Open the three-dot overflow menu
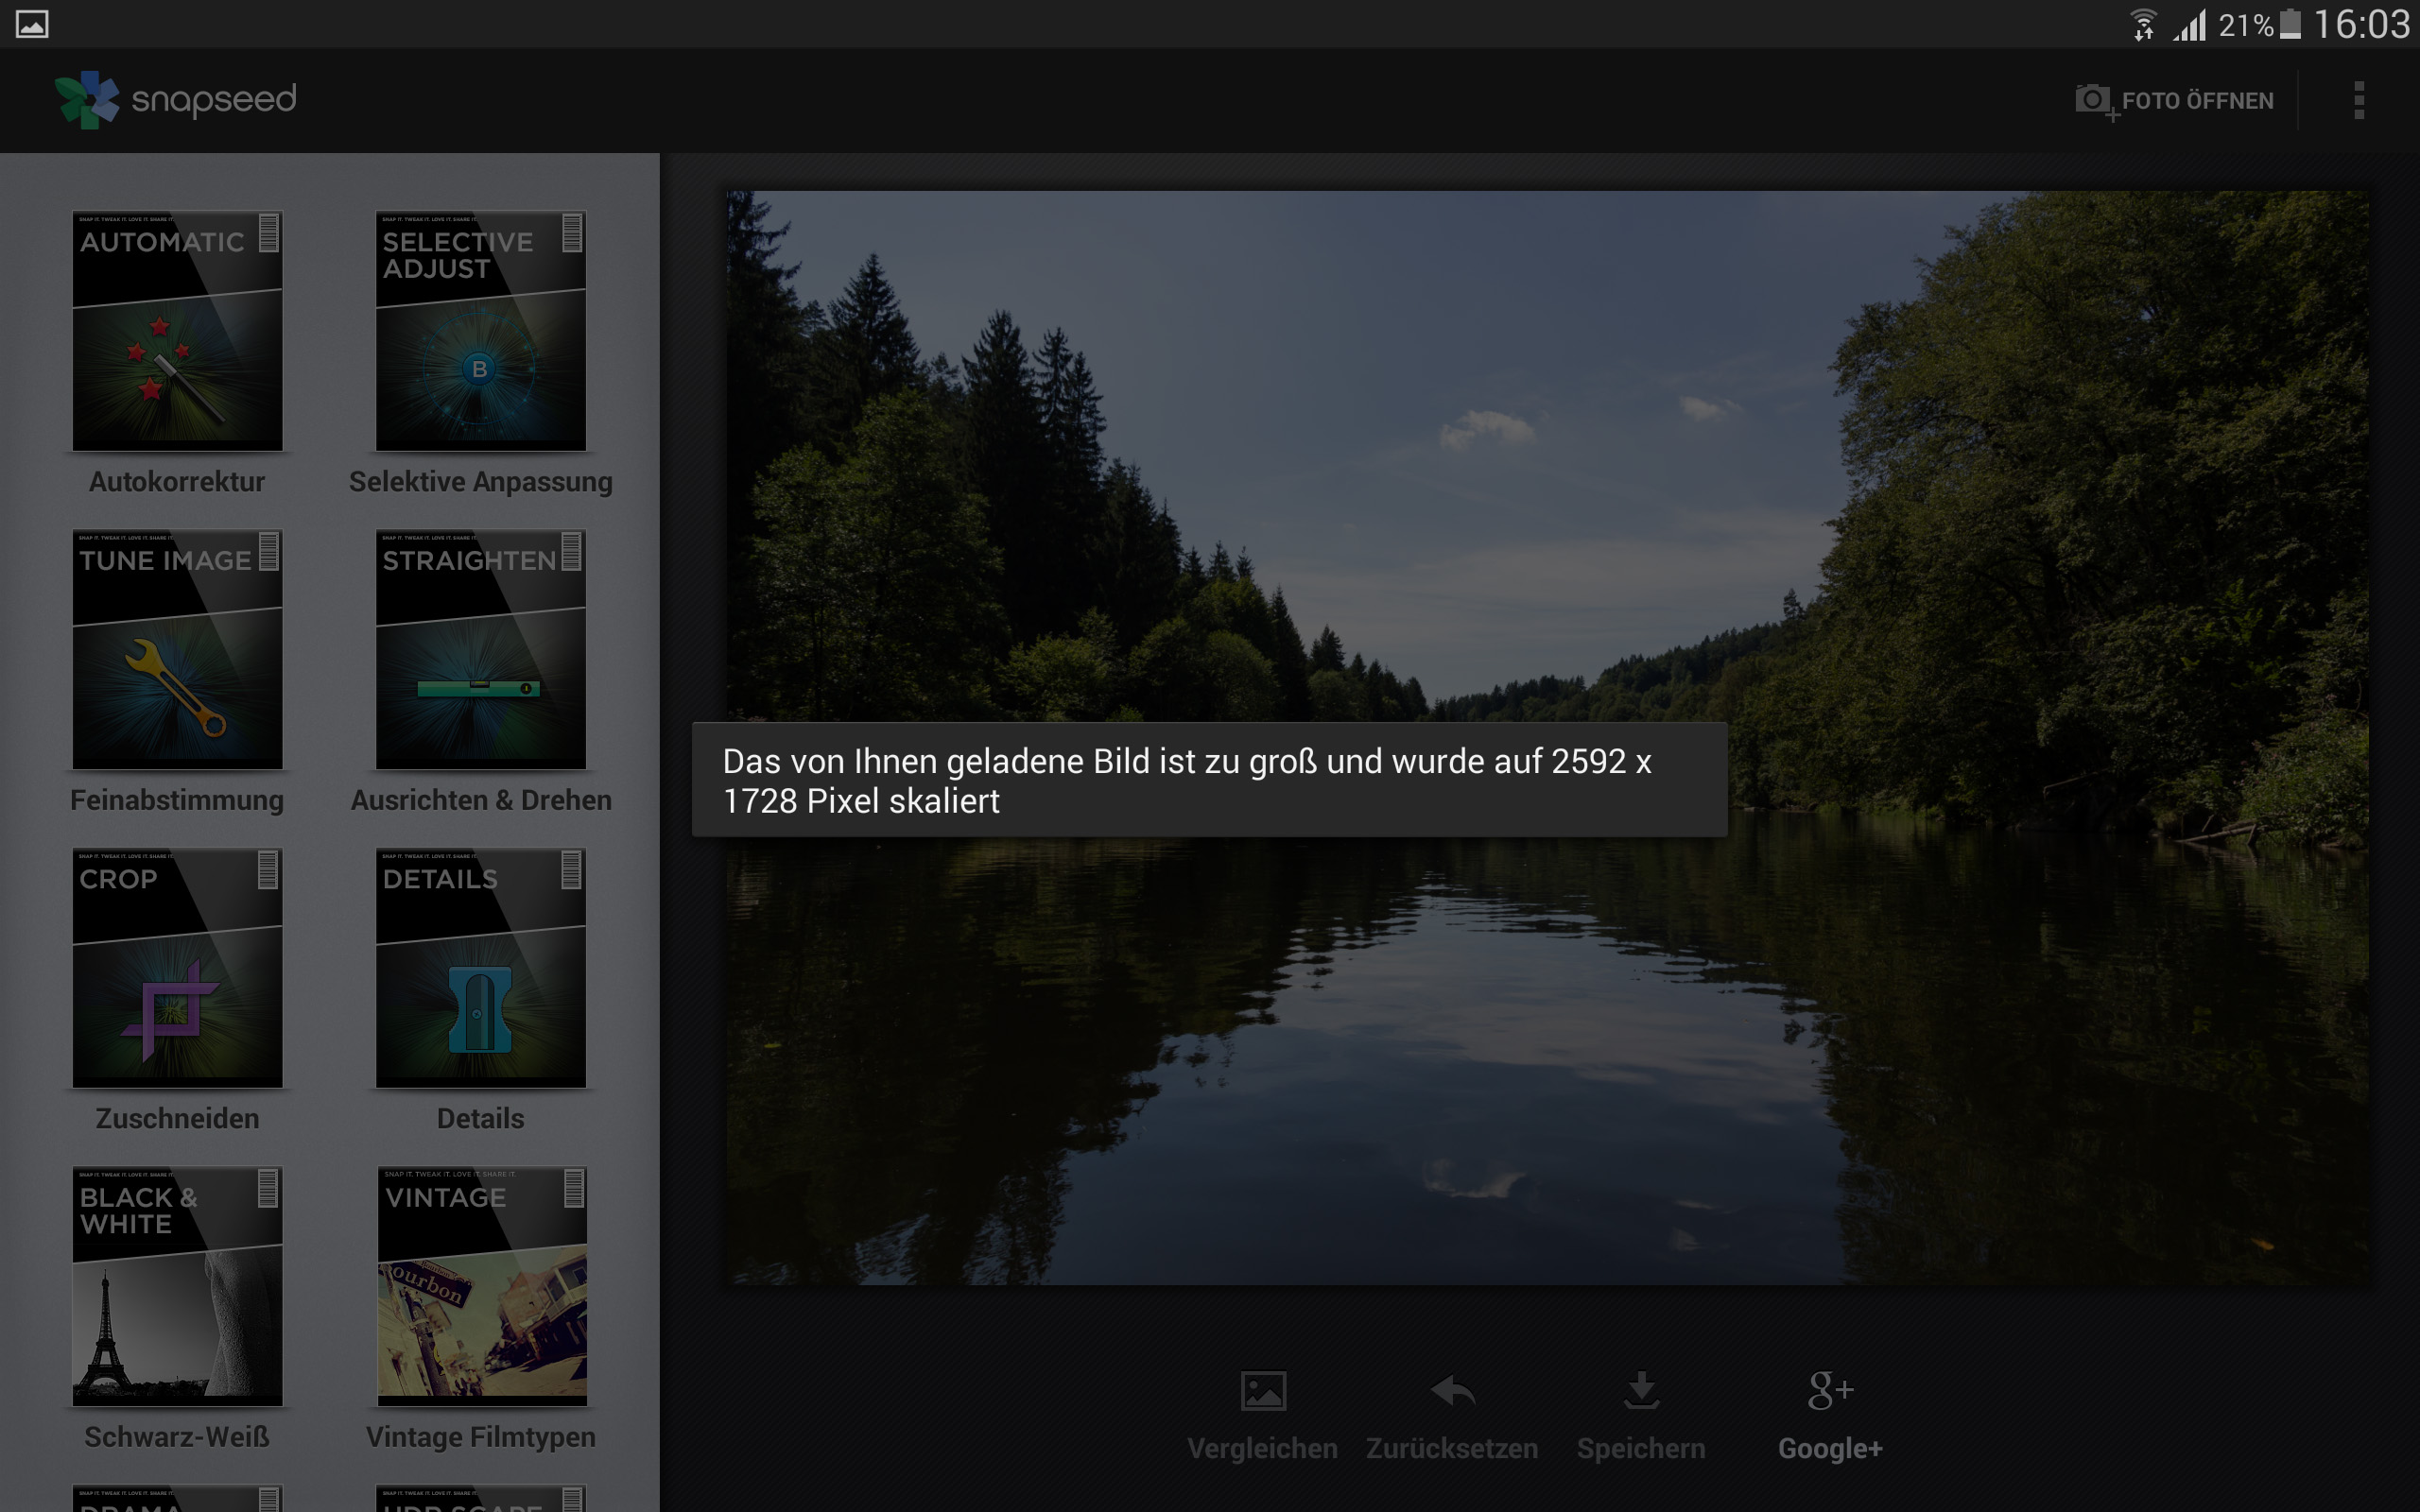This screenshot has height=1512, width=2420. pos(2359,101)
